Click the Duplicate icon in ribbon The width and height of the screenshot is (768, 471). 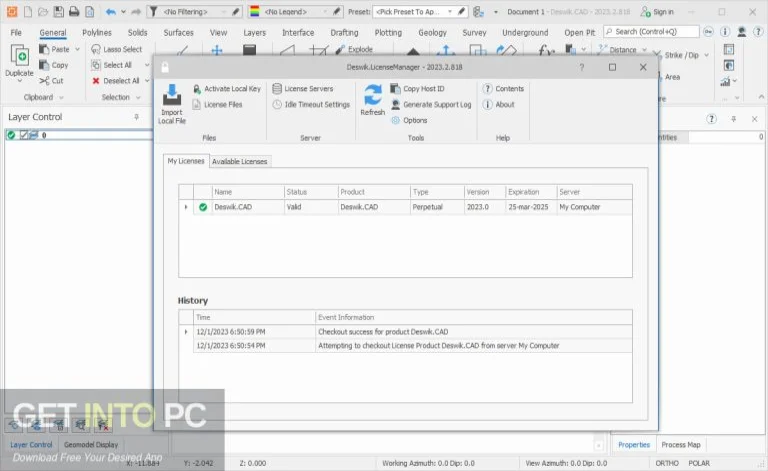tap(20, 56)
